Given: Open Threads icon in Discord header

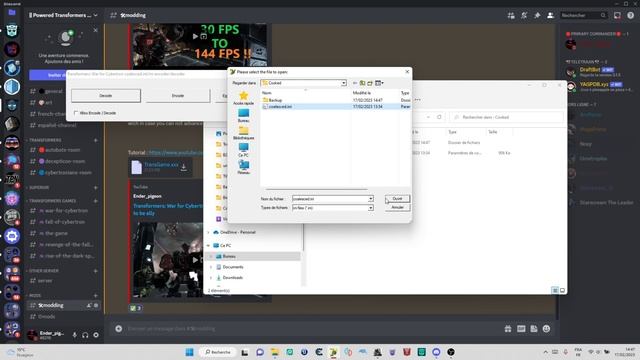Looking at the screenshot, I should click(511, 16).
